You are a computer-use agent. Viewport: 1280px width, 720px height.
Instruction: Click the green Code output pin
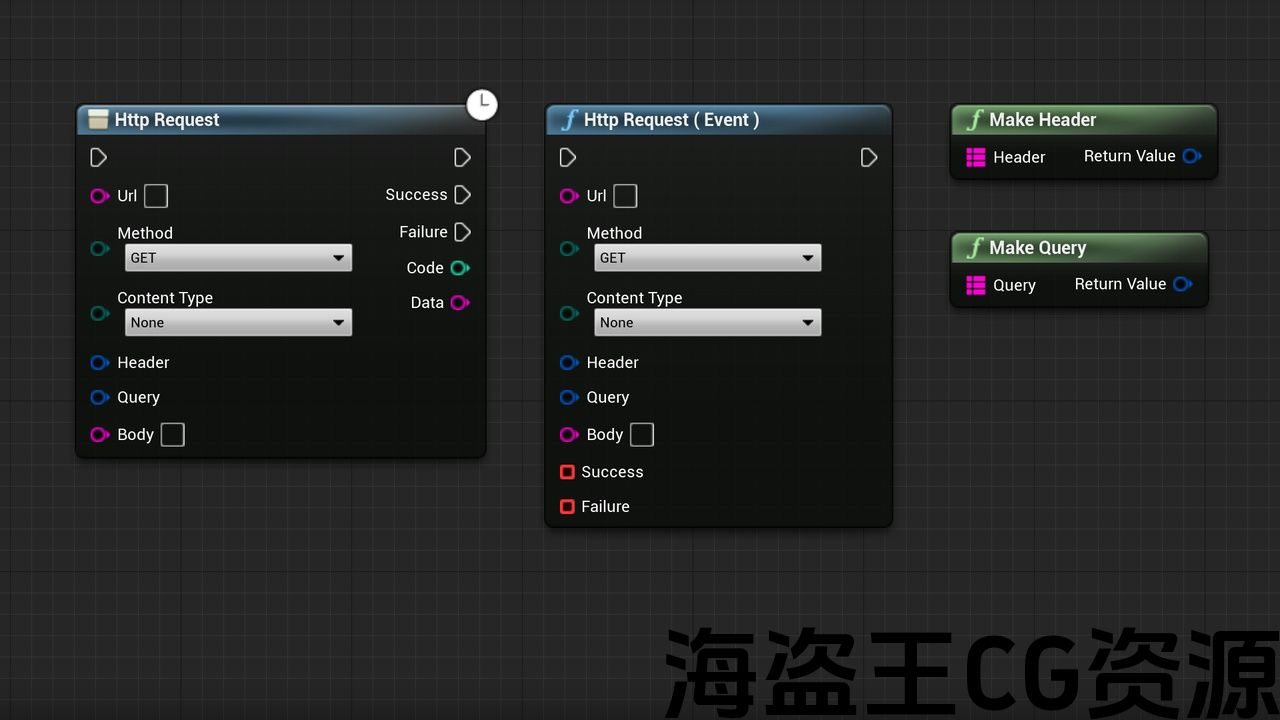click(459, 268)
